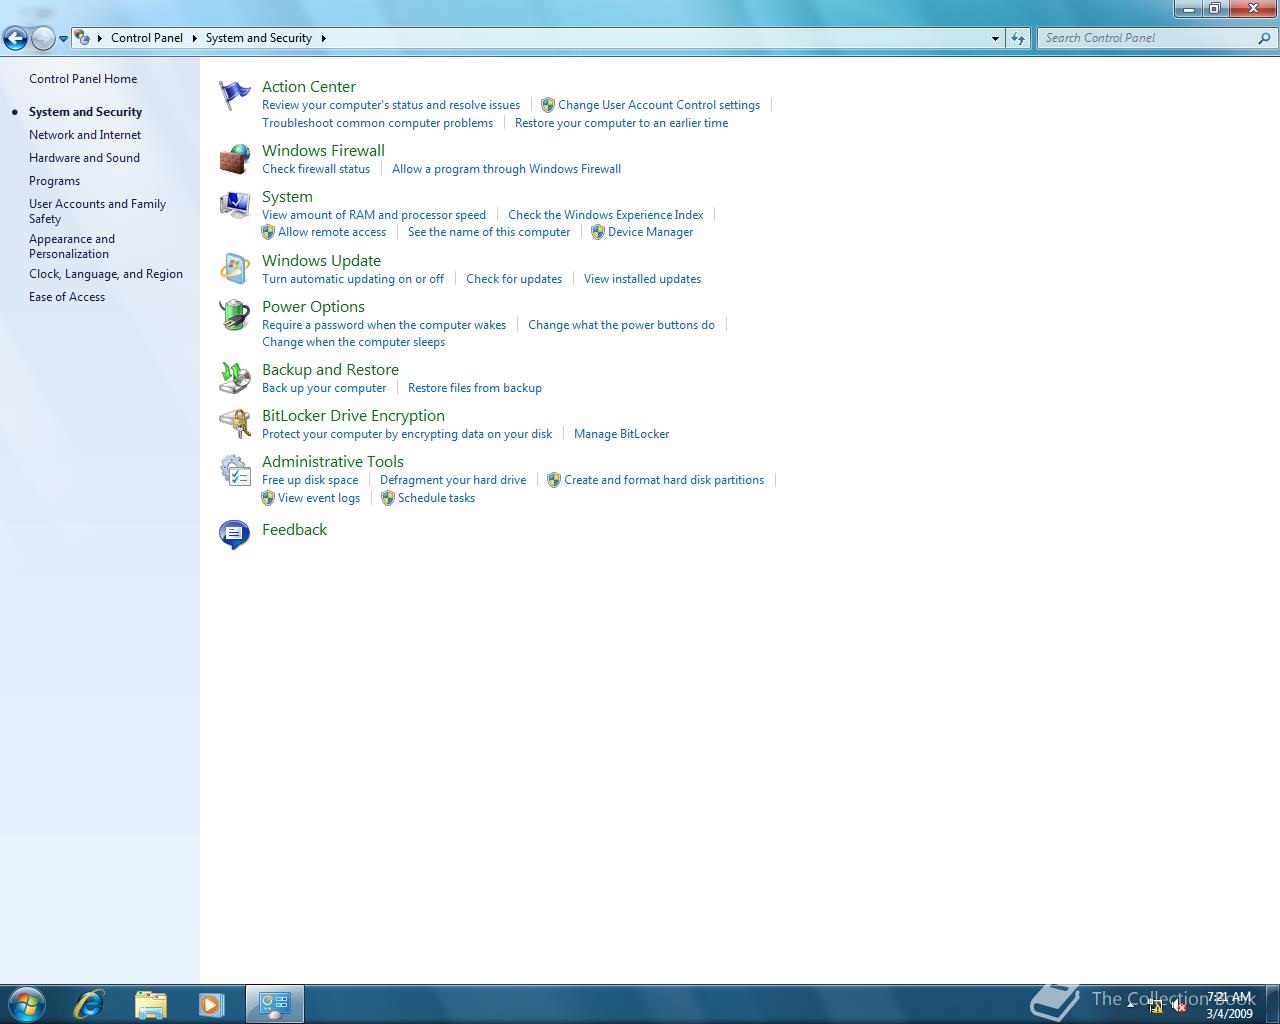
Task: Expand the address bar history dropdown
Action: point(995,38)
